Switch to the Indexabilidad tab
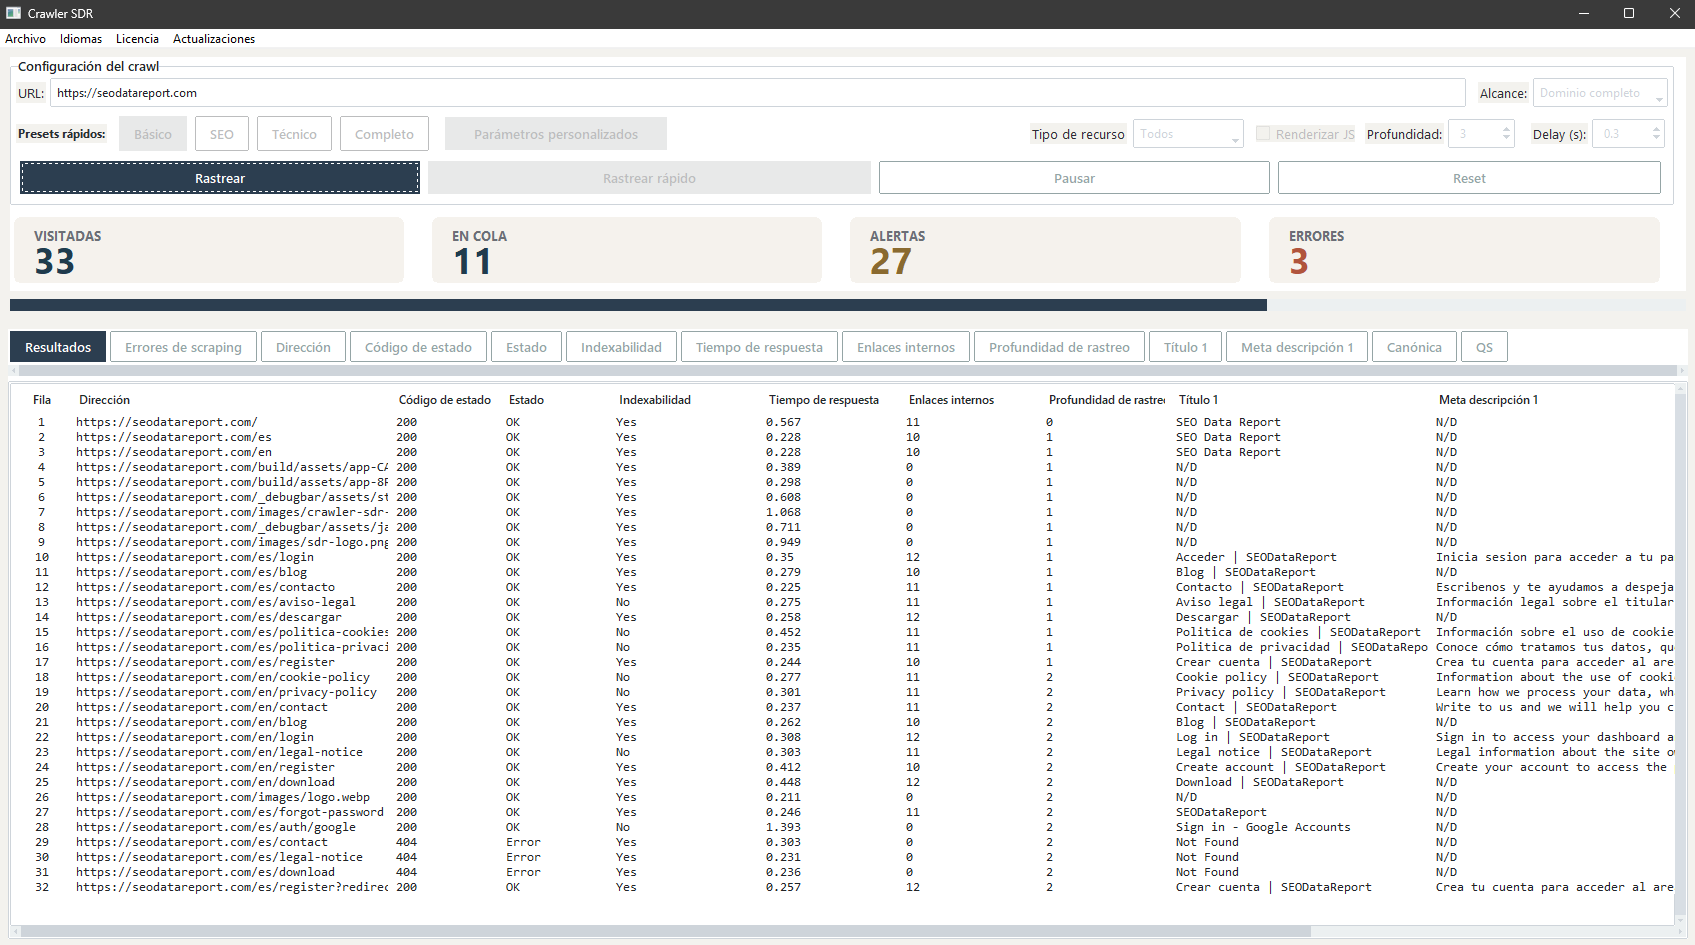 point(621,346)
